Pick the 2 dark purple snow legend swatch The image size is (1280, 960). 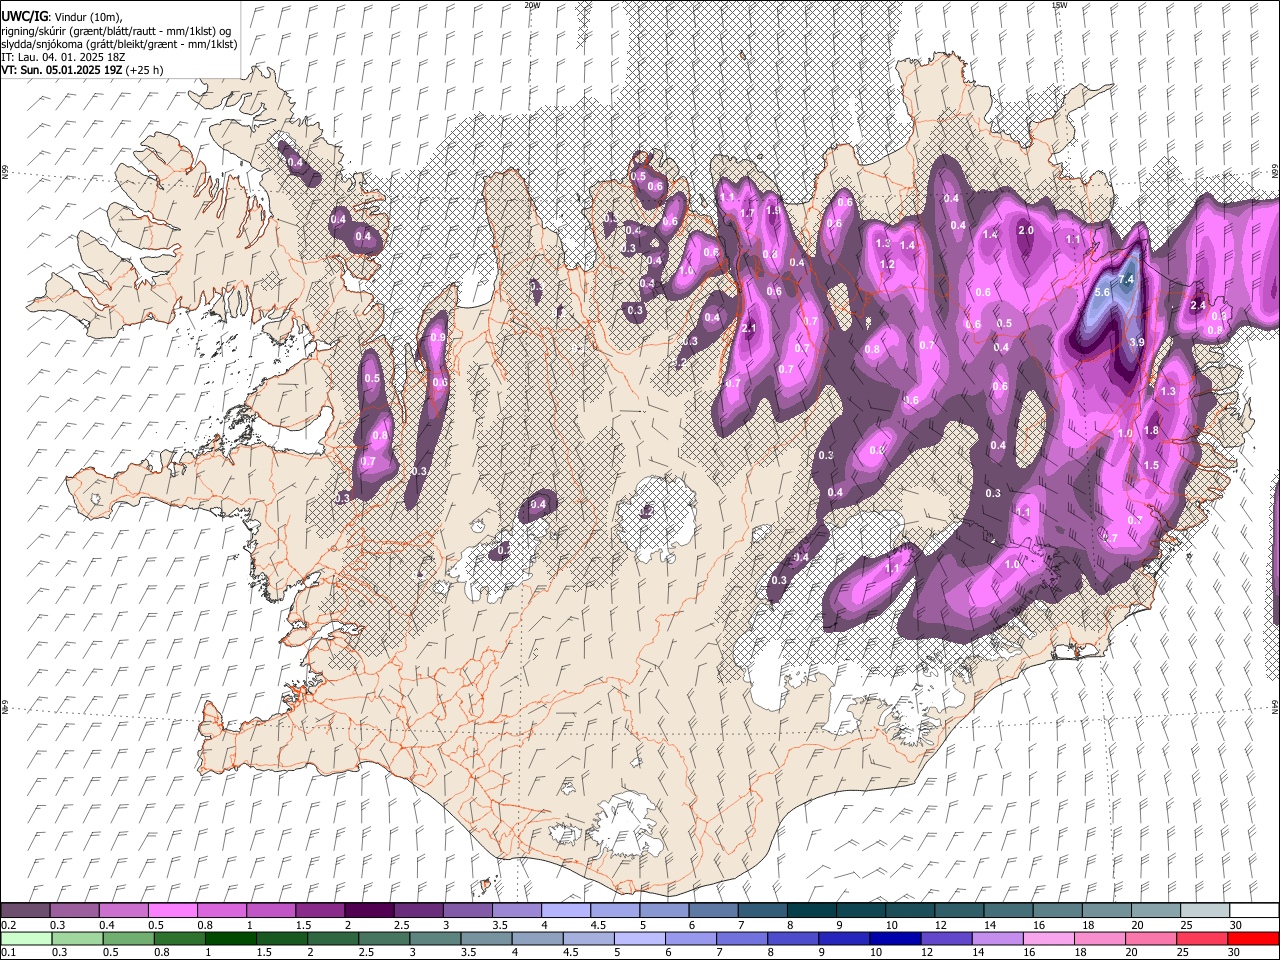[x=368, y=911]
